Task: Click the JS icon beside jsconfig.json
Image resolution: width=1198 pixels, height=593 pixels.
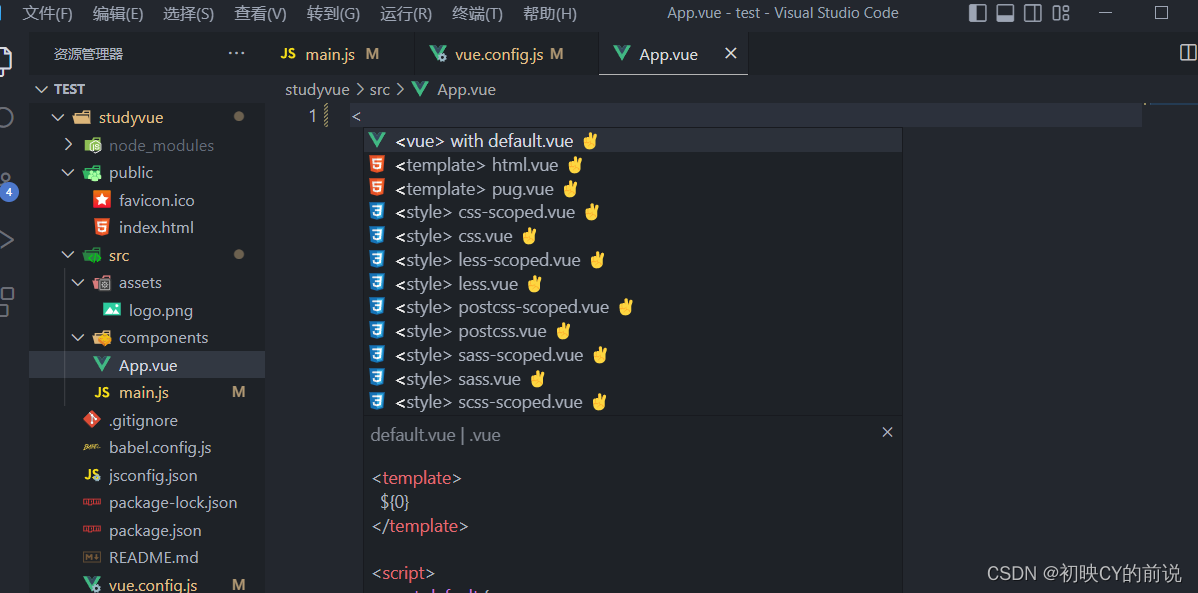Action: coord(92,475)
